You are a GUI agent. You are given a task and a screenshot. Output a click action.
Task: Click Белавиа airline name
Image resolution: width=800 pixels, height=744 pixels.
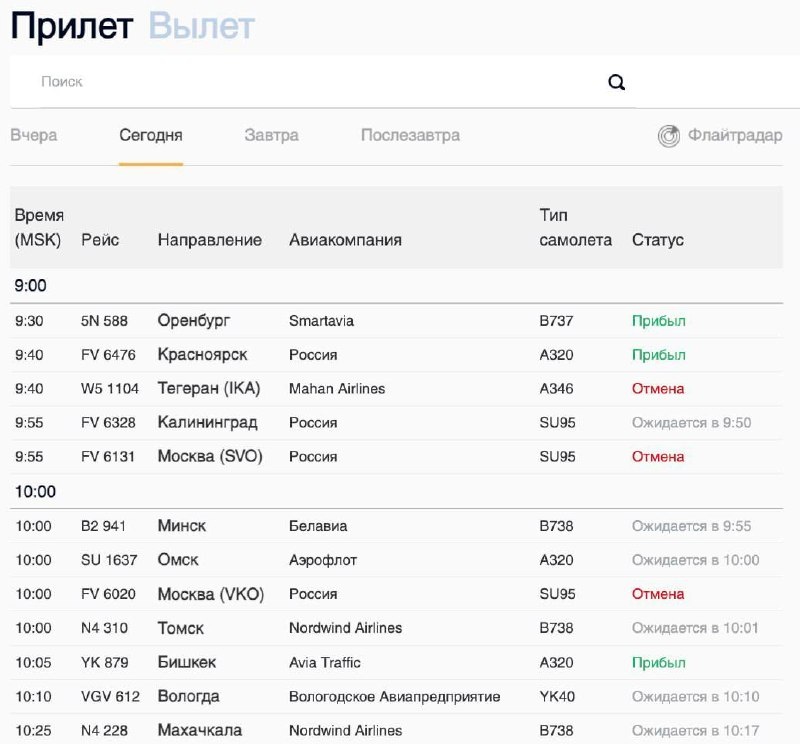pos(318,526)
